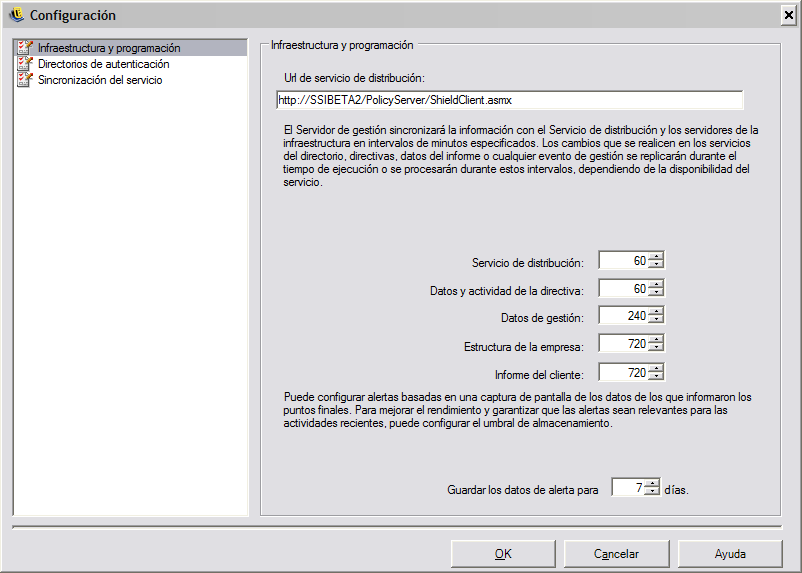Click the Infraestructura y programación checklist icon
This screenshot has height=573, width=802.
(25, 48)
